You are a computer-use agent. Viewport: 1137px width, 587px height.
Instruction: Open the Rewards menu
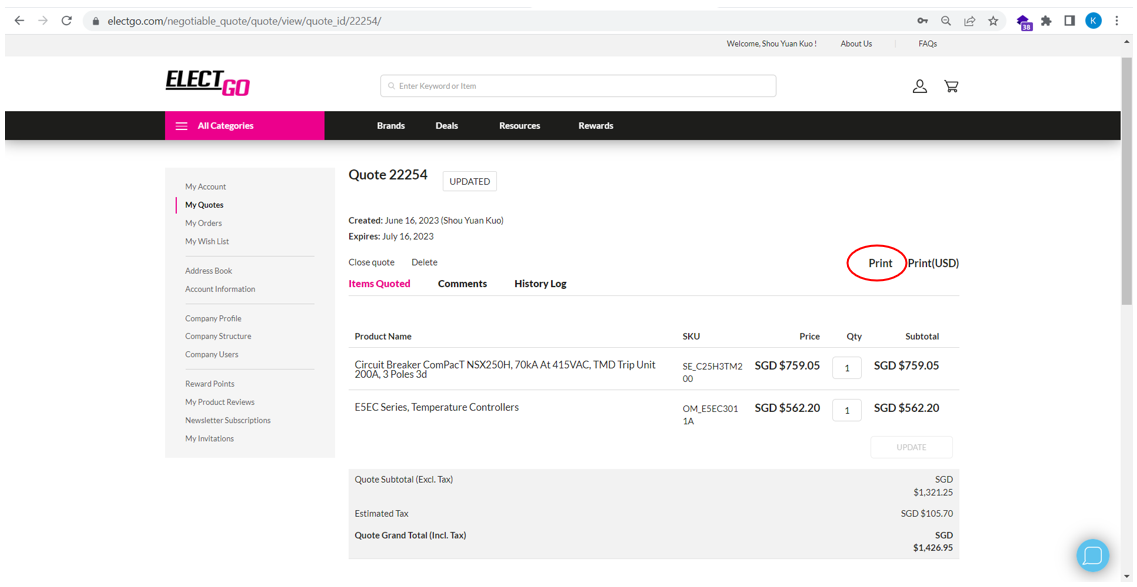click(596, 125)
